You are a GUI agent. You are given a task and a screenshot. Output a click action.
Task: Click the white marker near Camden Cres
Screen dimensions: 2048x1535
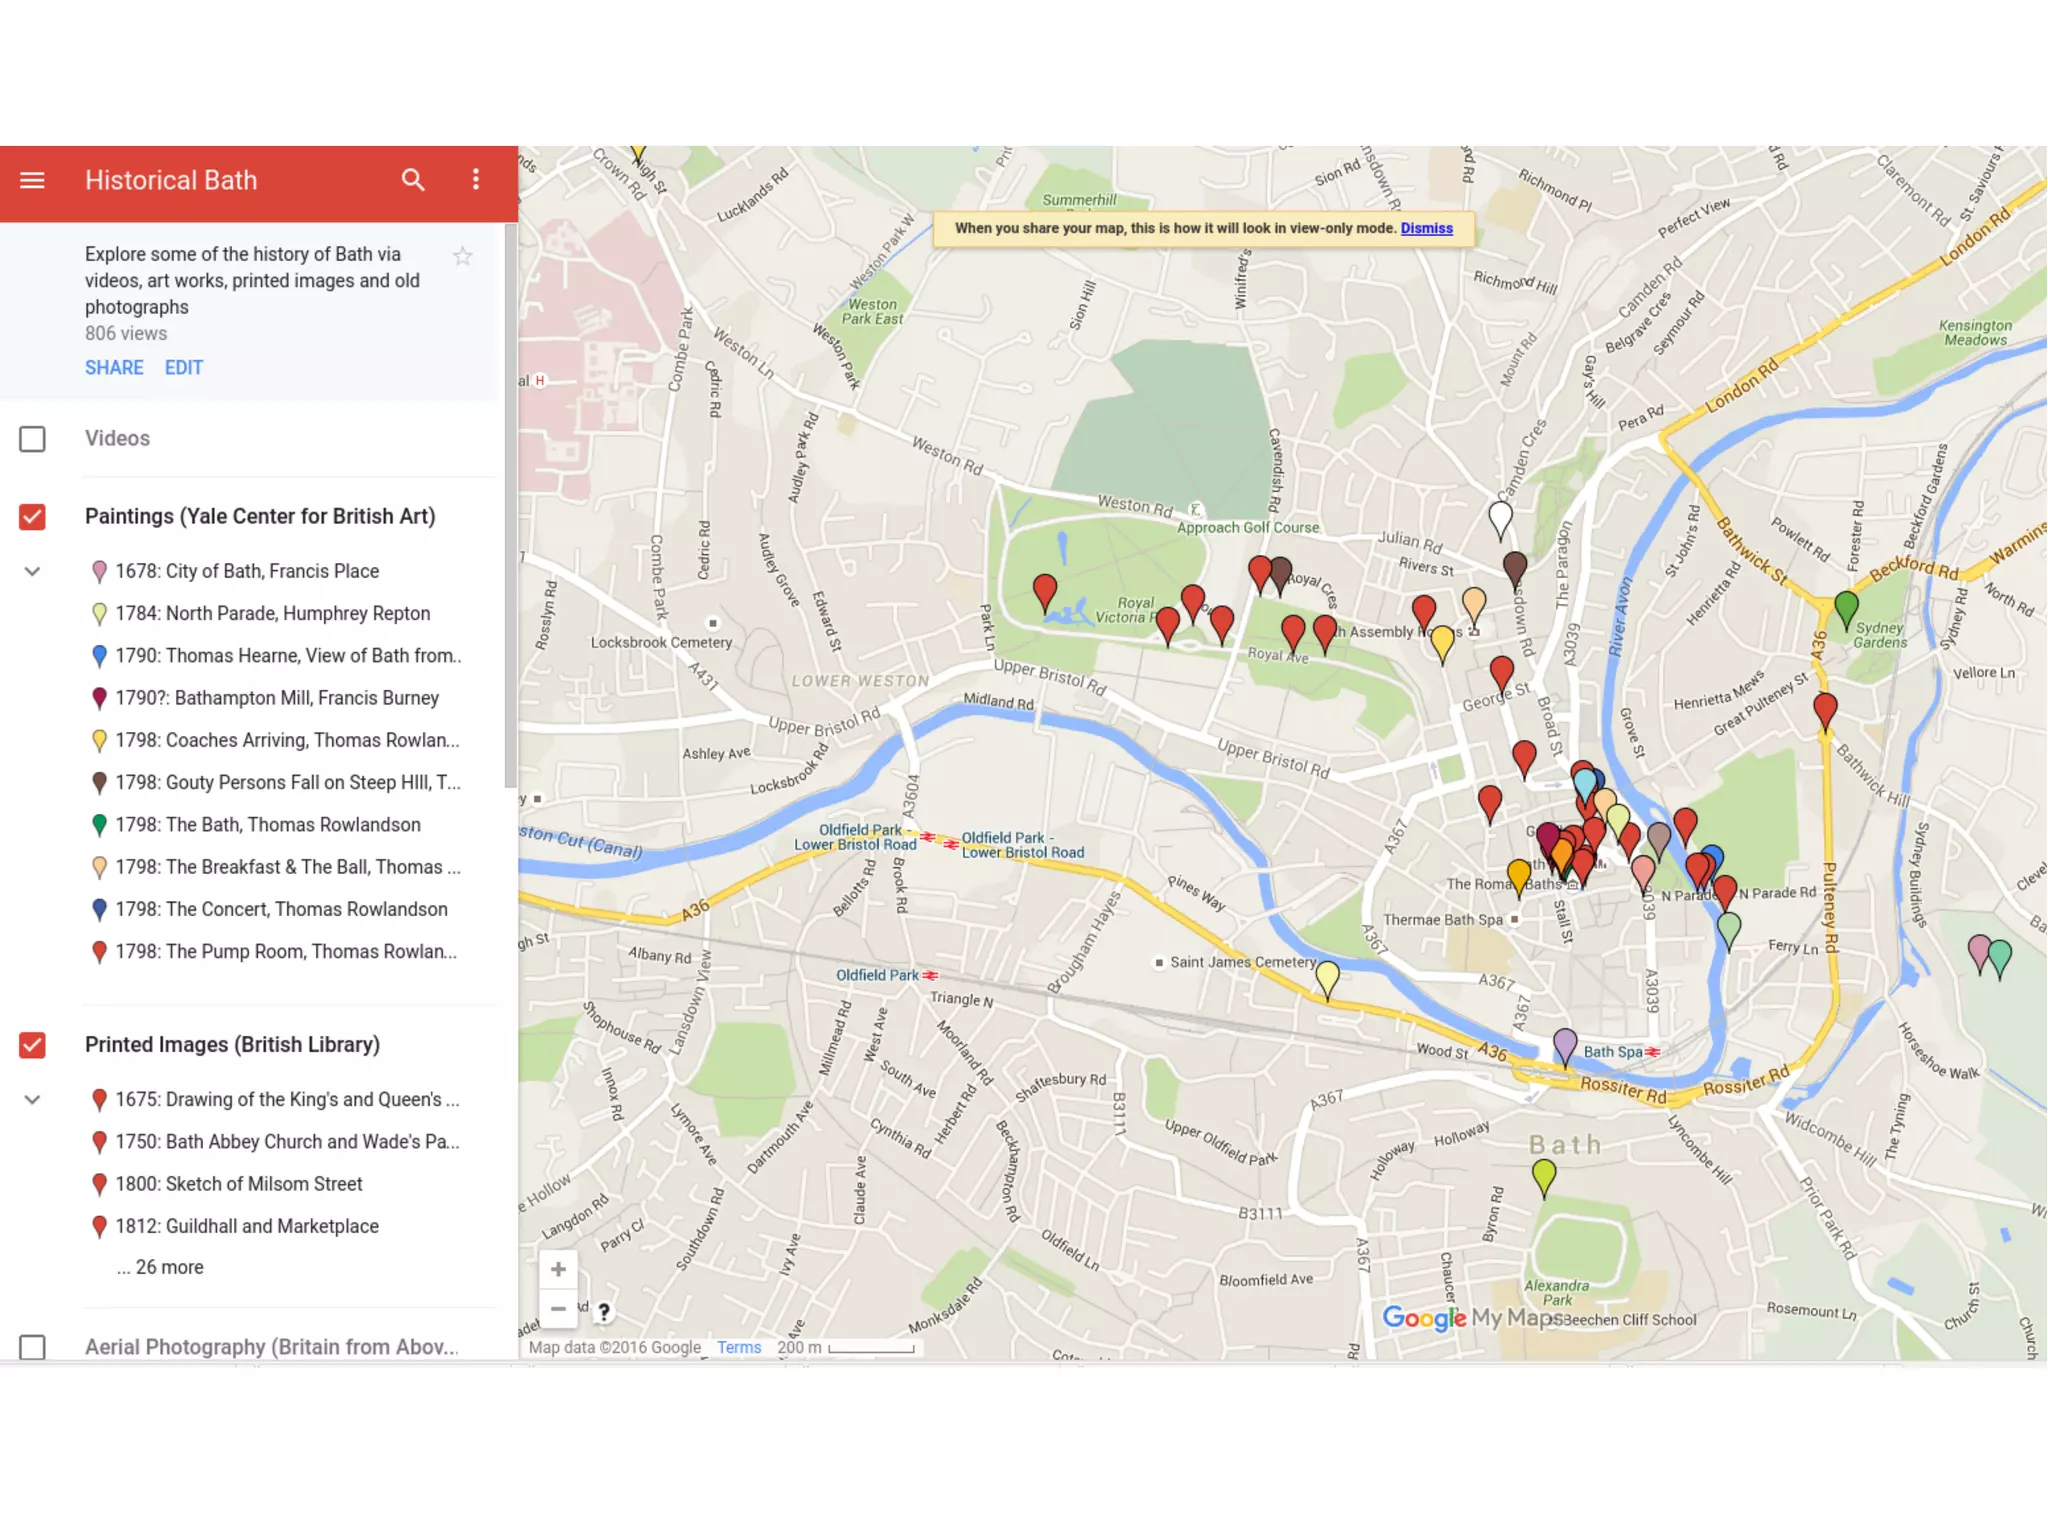pos(1500,517)
